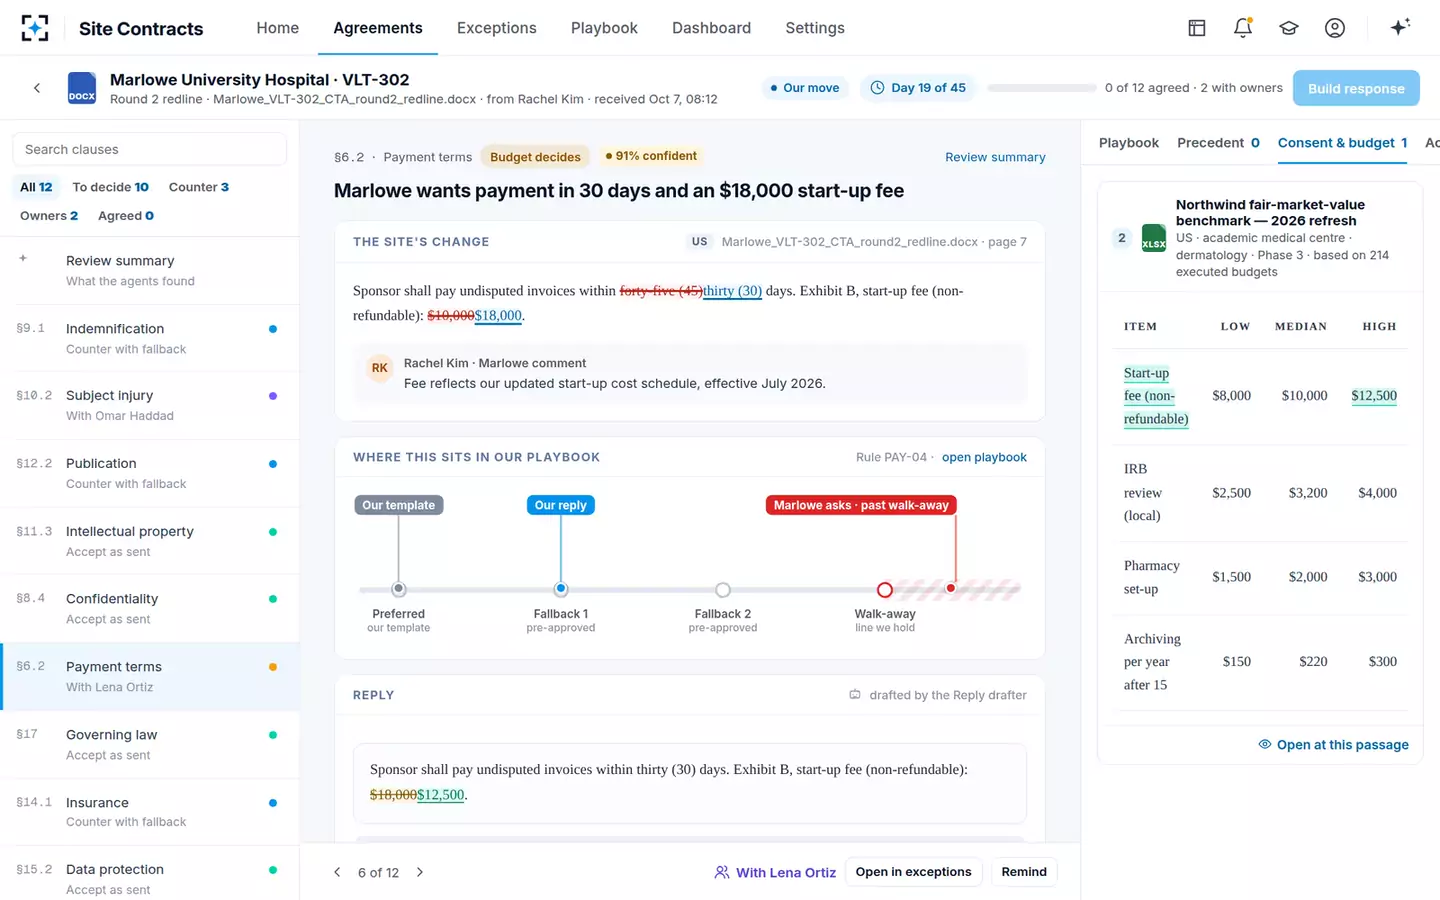Click the Site Contracts logo icon
Image resolution: width=1440 pixels, height=900 pixels.
click(x=35, y=28)
